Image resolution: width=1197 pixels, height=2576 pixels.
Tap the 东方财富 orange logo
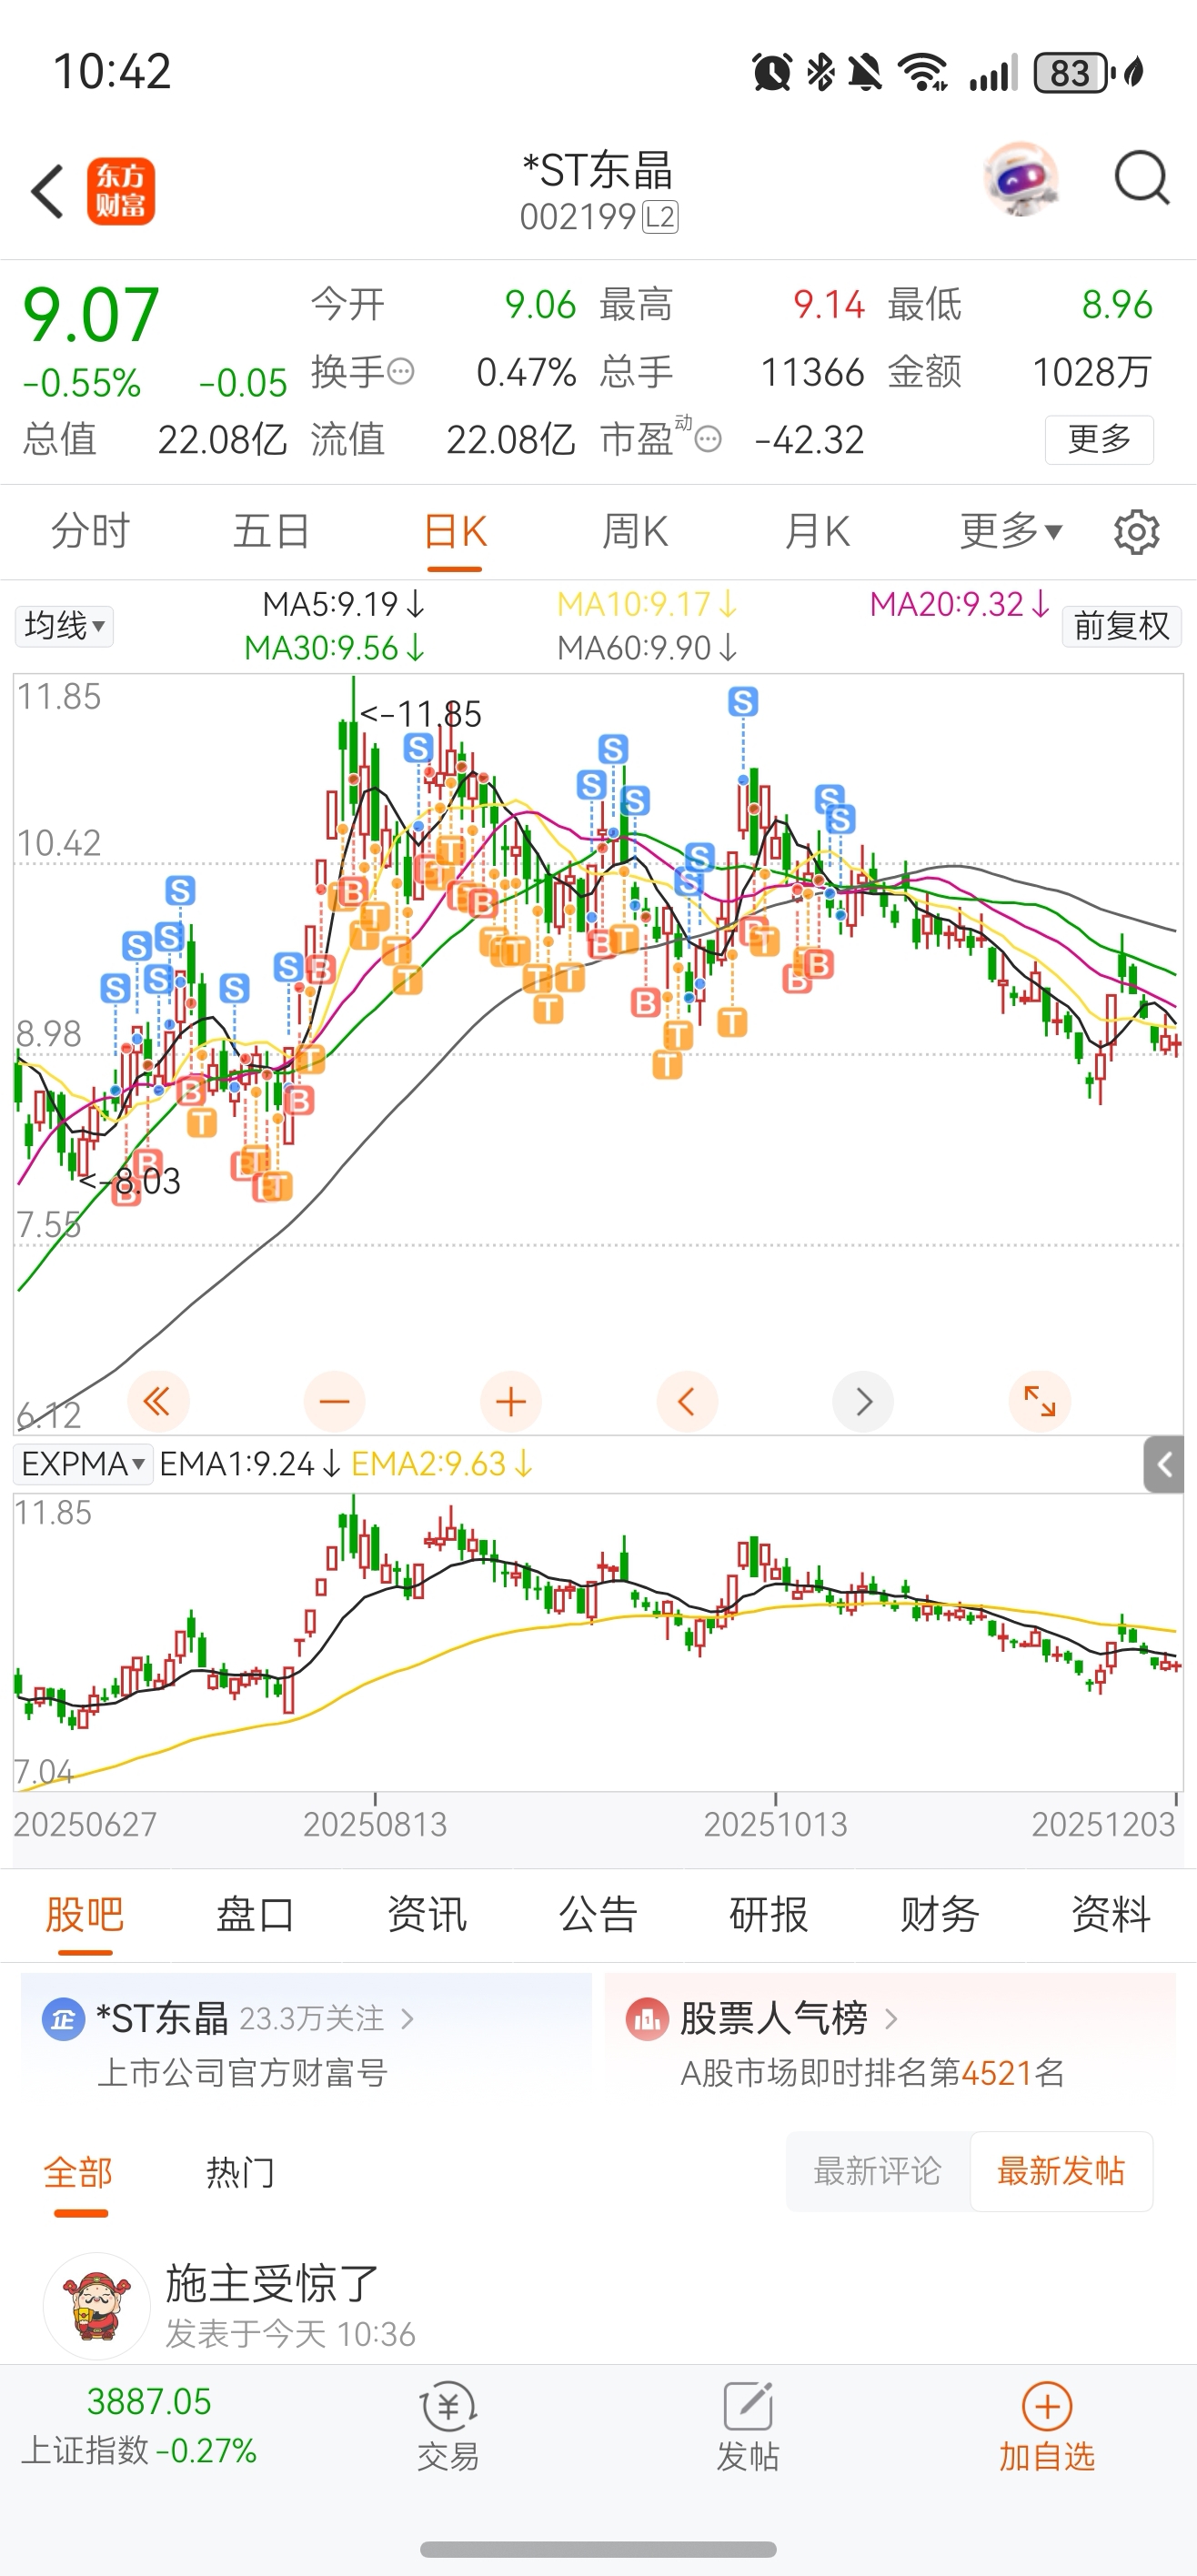(121, 191)
